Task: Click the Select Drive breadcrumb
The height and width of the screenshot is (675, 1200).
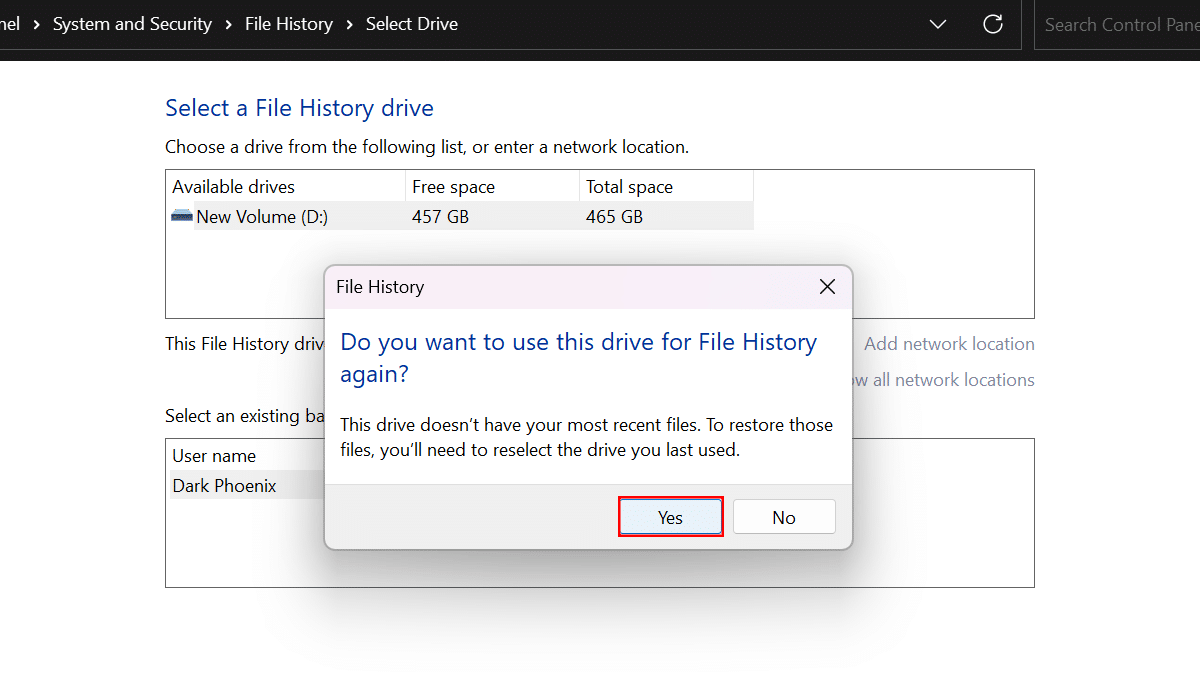Action: point(412,24)
